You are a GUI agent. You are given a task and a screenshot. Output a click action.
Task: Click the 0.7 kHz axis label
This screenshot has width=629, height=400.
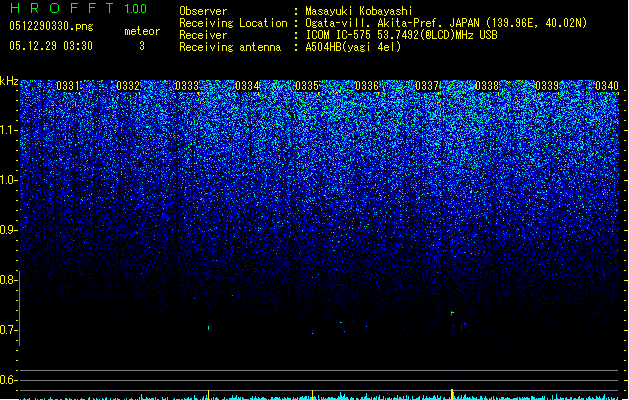coord(8,330)
